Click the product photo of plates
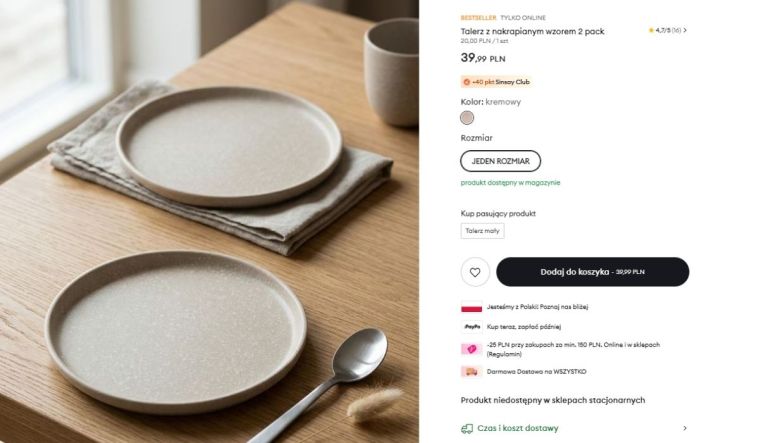 click(209, 221)
